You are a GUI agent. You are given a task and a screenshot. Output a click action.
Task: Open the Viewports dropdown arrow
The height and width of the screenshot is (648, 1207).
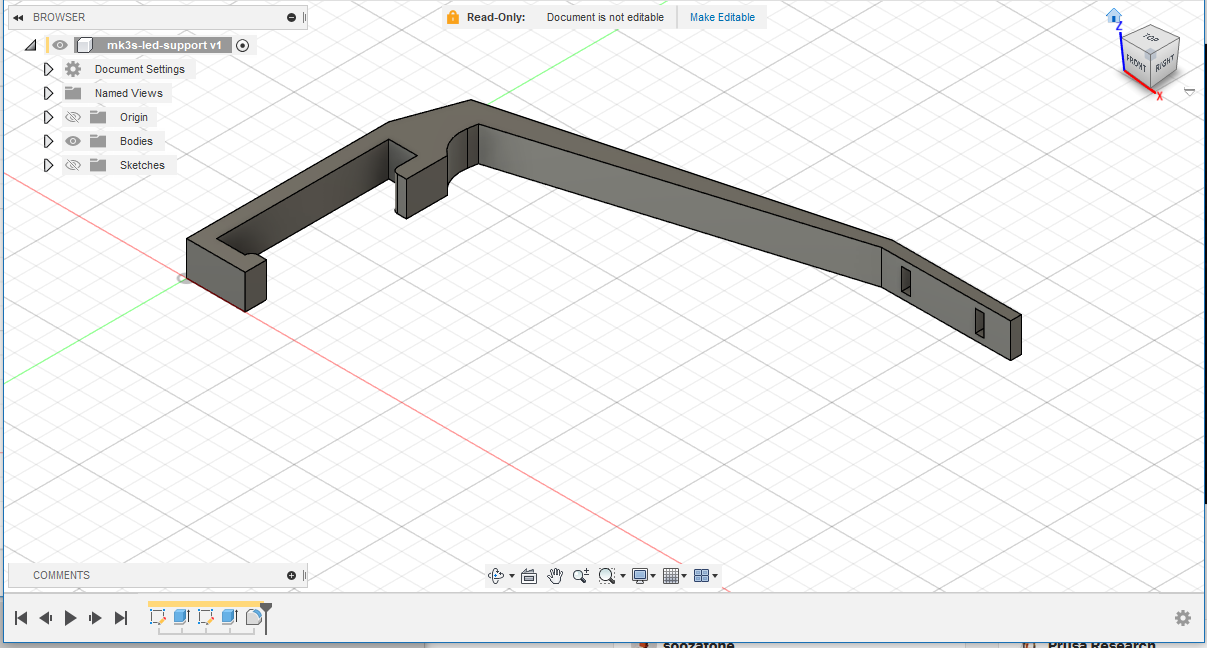coord(715,576)
